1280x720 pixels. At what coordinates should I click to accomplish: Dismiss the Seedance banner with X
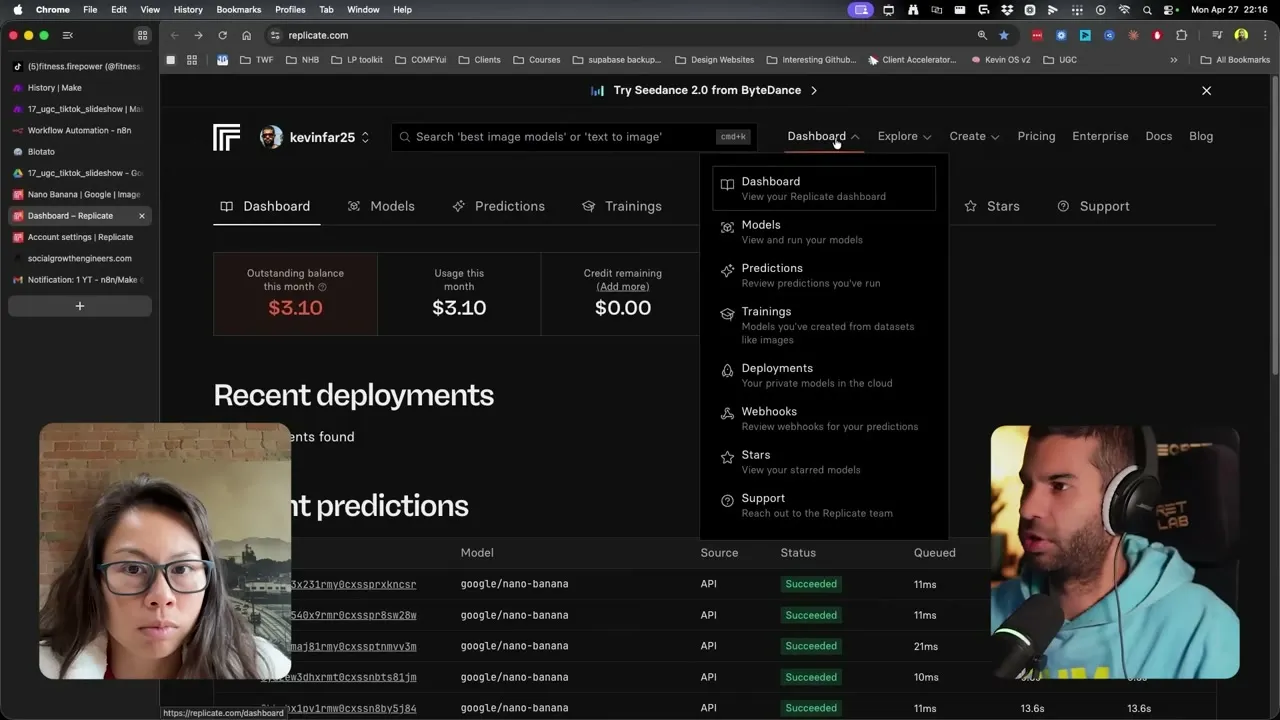1206,91
